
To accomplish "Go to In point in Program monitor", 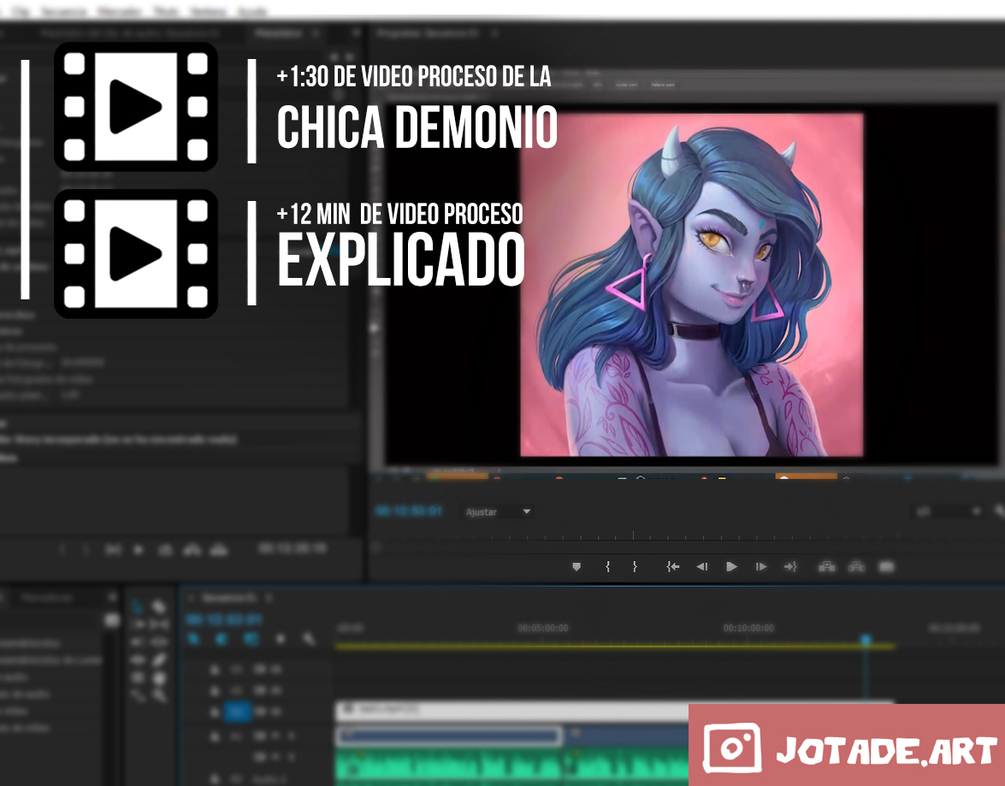I will click(x=672, y=567).
